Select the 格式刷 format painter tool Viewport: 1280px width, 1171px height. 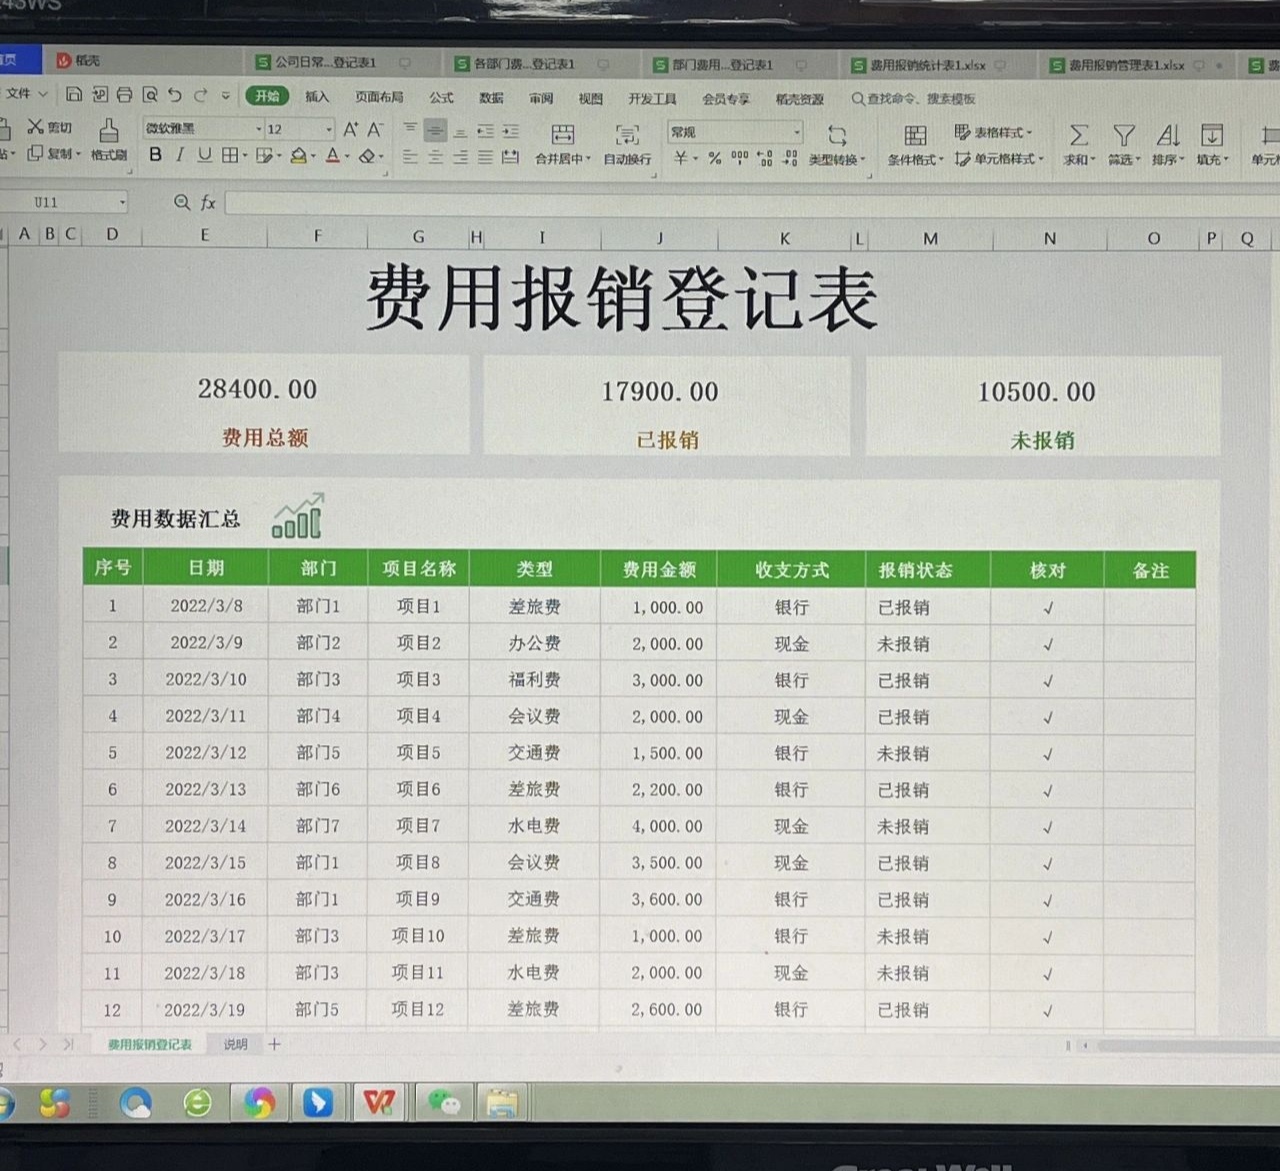pos(110,138)
